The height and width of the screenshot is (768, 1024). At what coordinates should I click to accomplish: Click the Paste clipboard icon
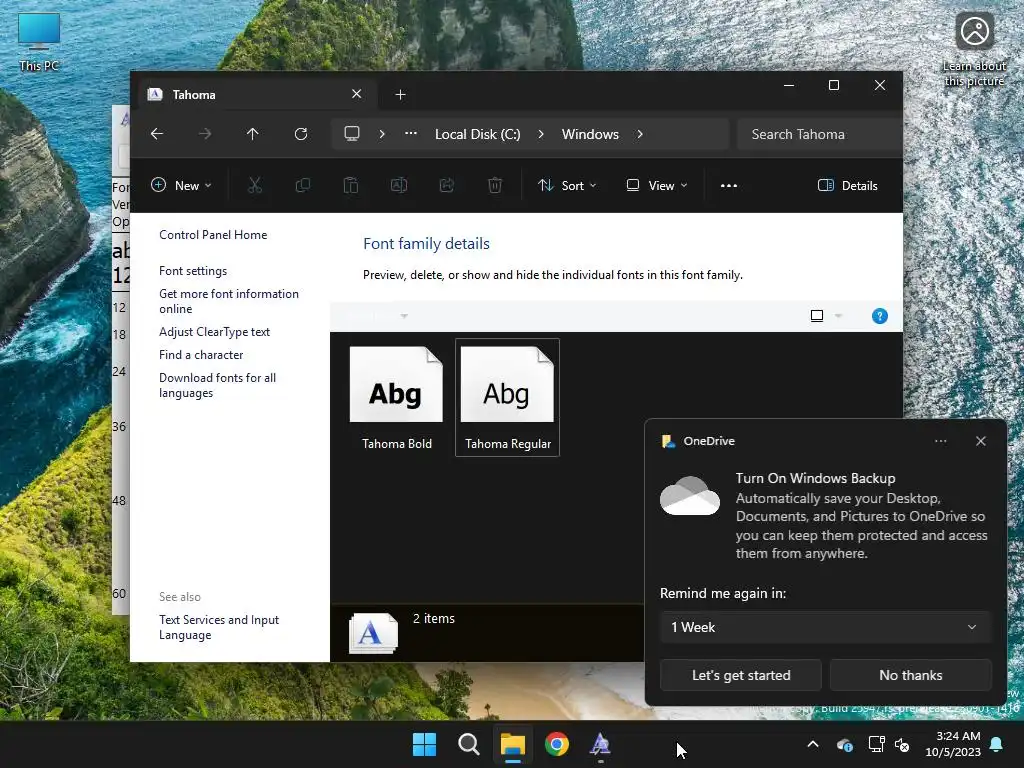351,185
